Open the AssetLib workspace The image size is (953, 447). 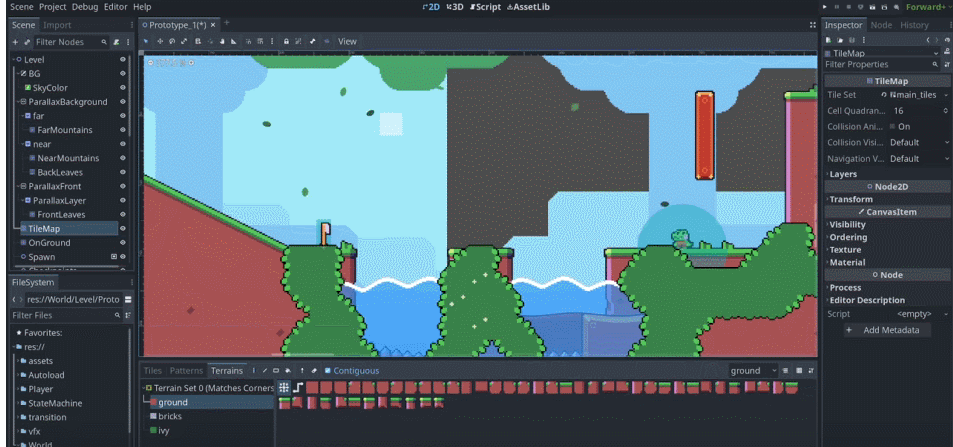point(530,7)
